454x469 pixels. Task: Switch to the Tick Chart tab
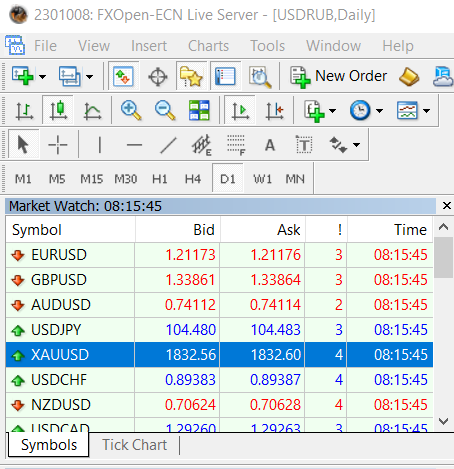135,445
